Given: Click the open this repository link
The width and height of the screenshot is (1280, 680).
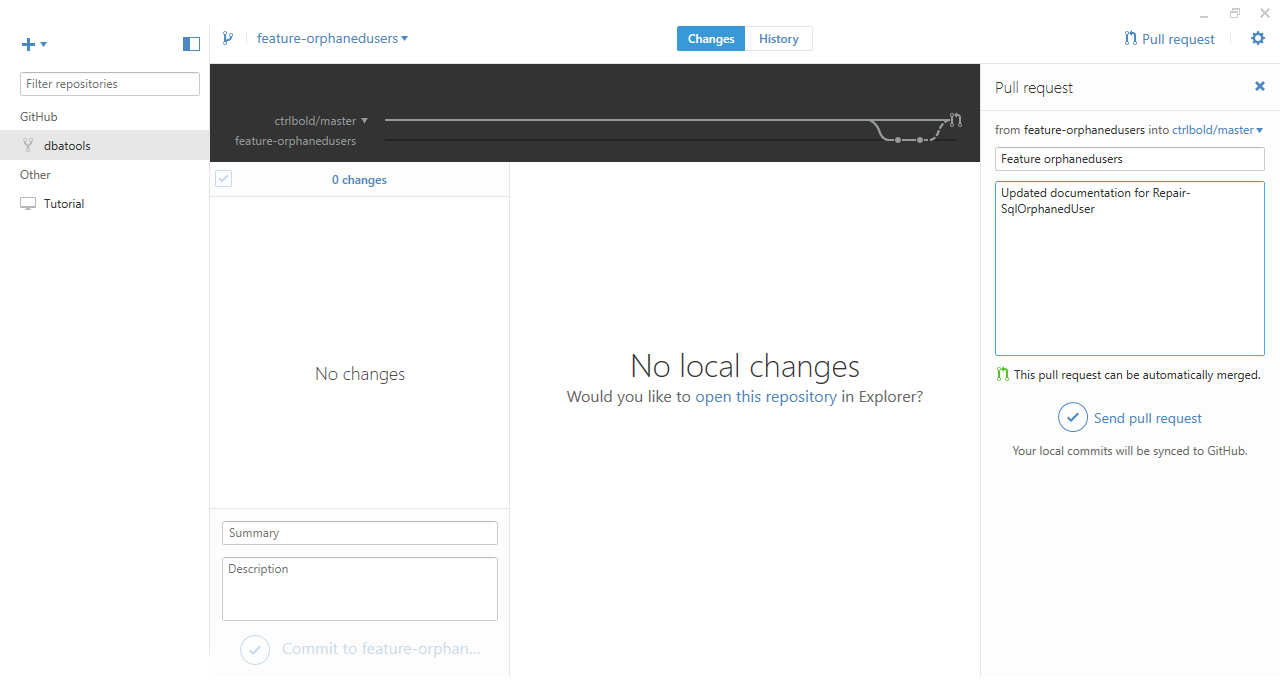Looking at the screenshot, I should tap(766, 396).
